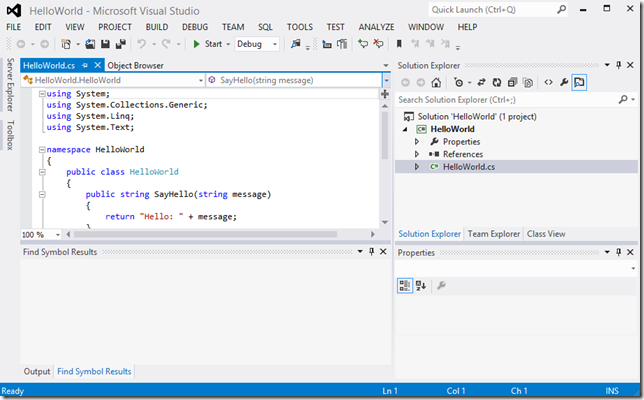Switch to the Object Browser tab
Image resolution: width=644 pixels, height=400 pixels.
(135, 65)
